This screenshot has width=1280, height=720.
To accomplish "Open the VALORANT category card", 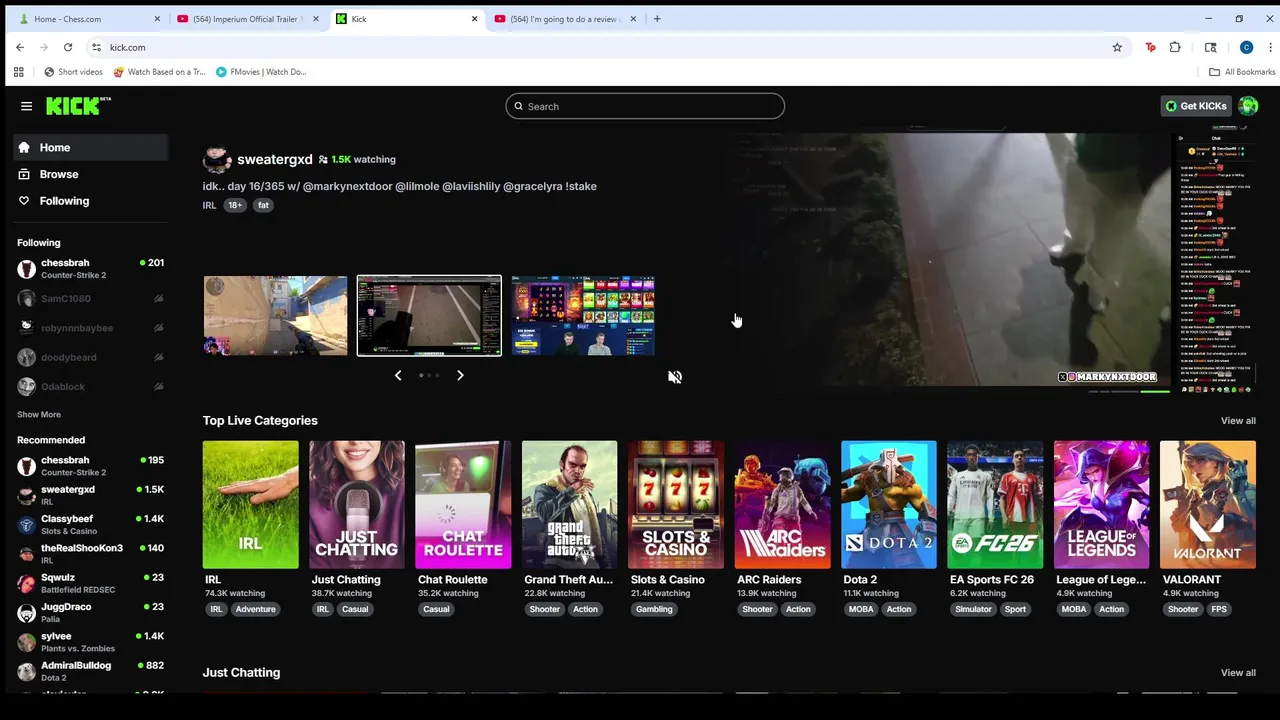I will tap(1208, 505).
